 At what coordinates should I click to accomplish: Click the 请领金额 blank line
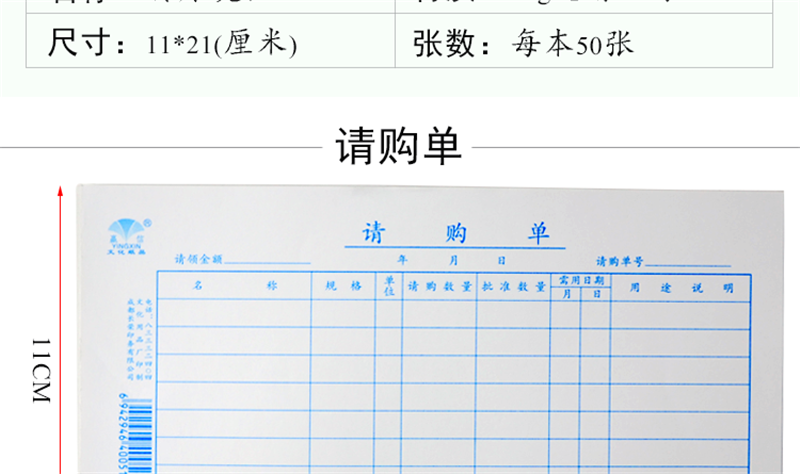pyautogui.click(x=272, y=260)
